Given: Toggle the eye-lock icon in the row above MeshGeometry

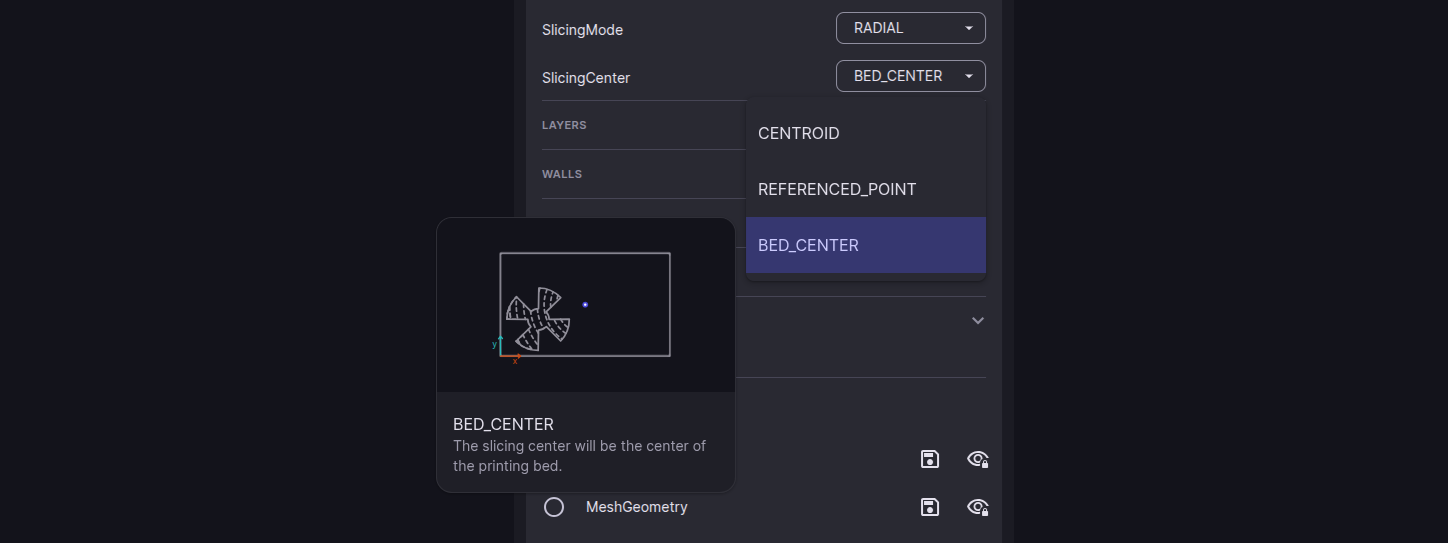Looking at the screenshot, I should click(978, 459).
